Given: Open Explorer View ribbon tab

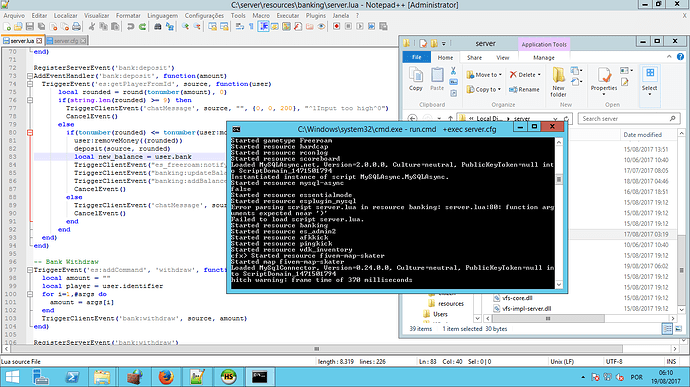Looking at the screenshot, I should pos(503,58).
